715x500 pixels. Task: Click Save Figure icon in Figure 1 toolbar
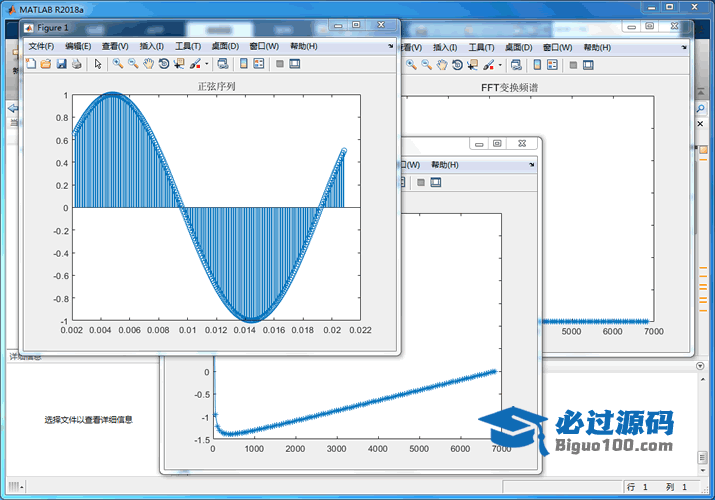point(62,64)
